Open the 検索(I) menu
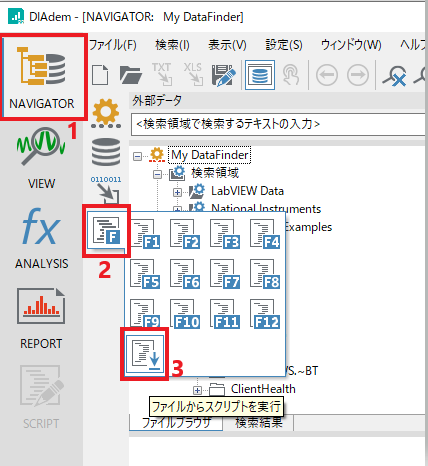This screenshot has height=466, width=428. click(172, 45)
